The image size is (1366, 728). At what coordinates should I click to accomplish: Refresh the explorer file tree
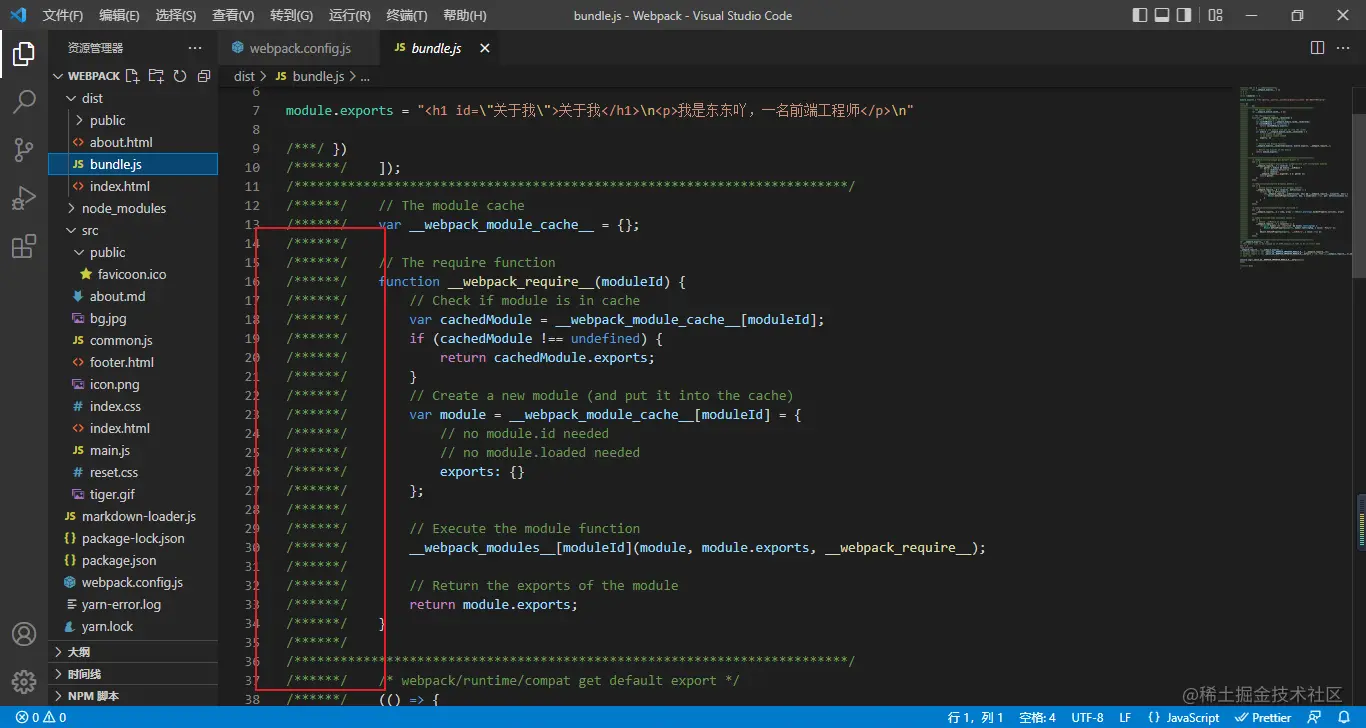pyautogui.click(x=180, y=76)
